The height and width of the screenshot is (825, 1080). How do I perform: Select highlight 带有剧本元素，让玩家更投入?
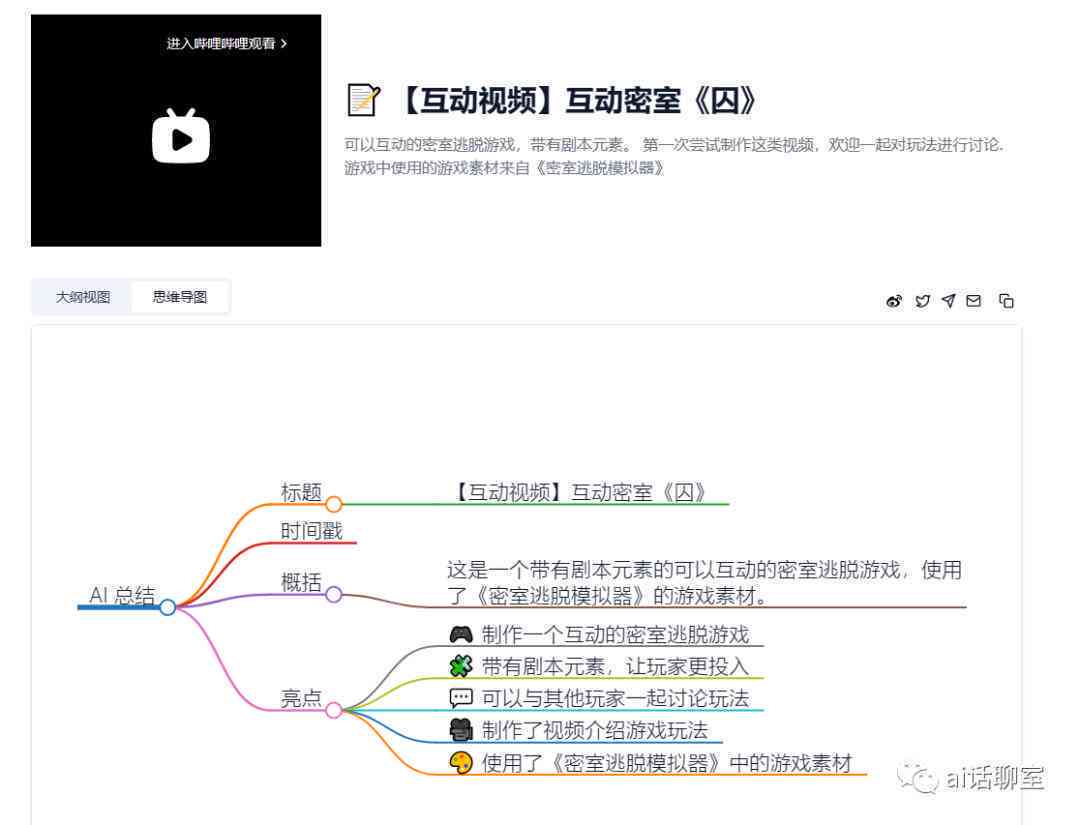coord(615,666)
